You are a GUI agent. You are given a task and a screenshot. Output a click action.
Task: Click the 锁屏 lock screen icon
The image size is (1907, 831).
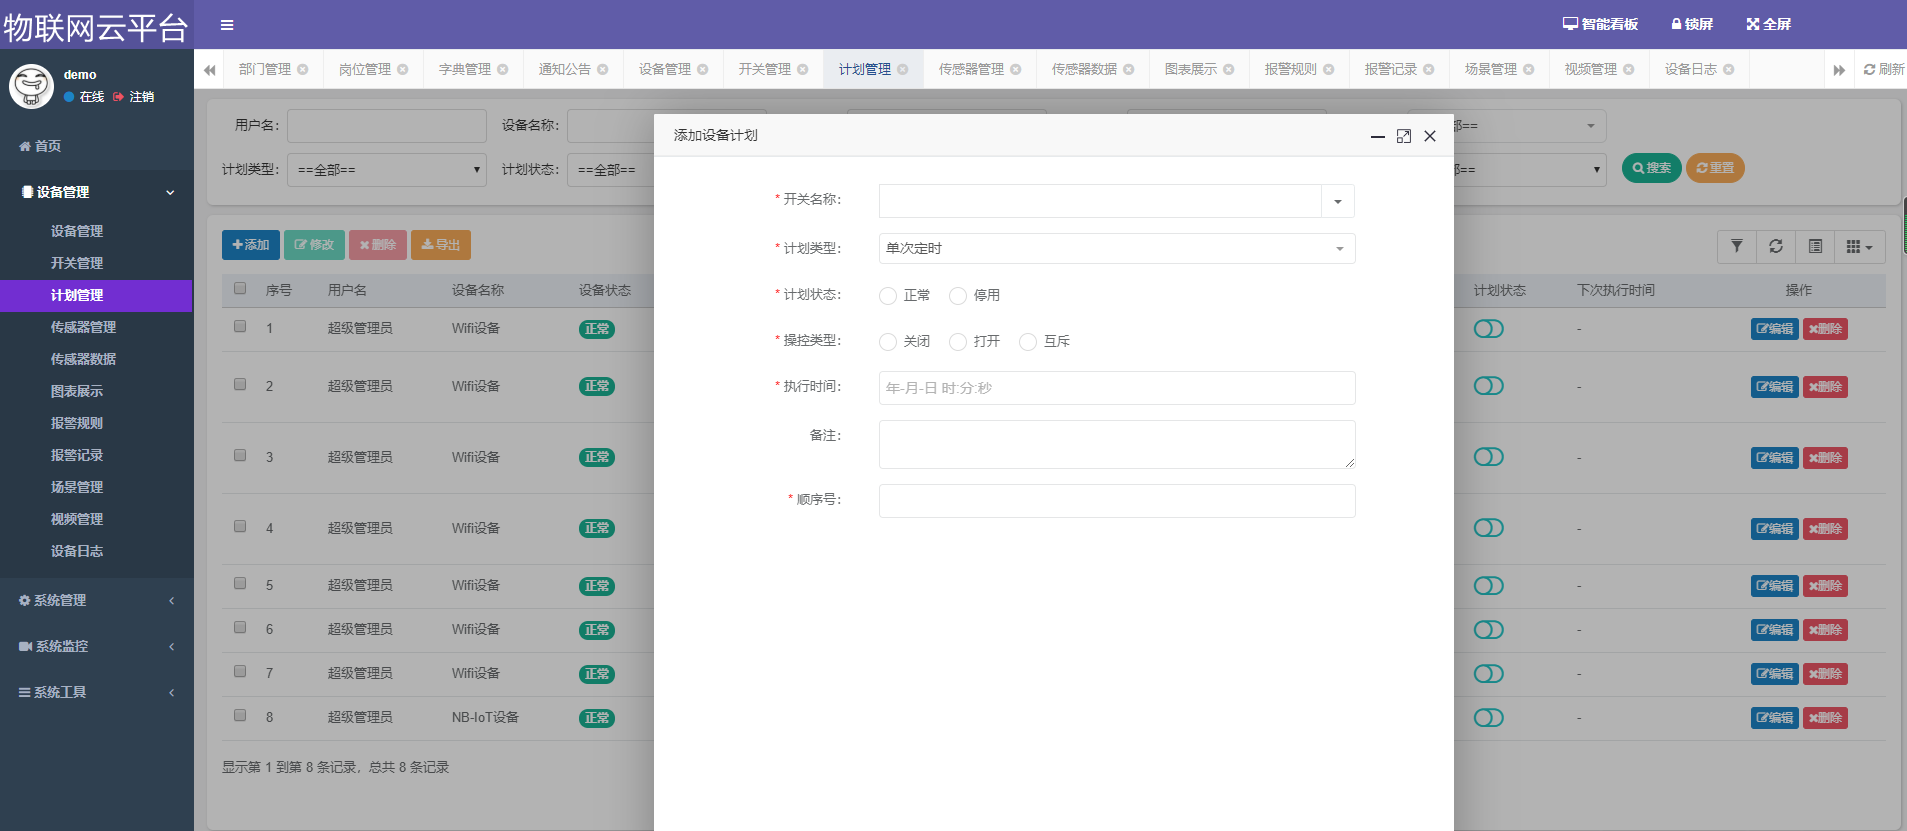1676,24
